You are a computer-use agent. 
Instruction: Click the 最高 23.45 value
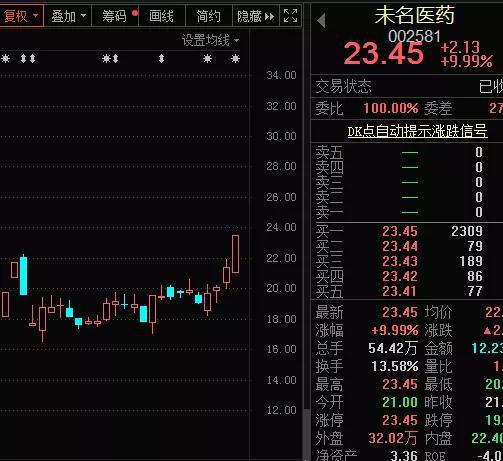pyautogui.click(x=400, y=384)
